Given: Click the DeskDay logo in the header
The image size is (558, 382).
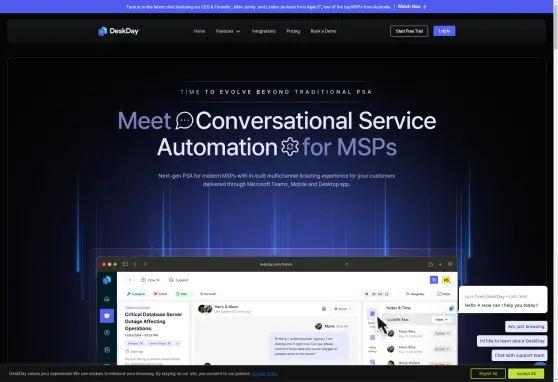Looking at the screenshot, I should [118, 31].
